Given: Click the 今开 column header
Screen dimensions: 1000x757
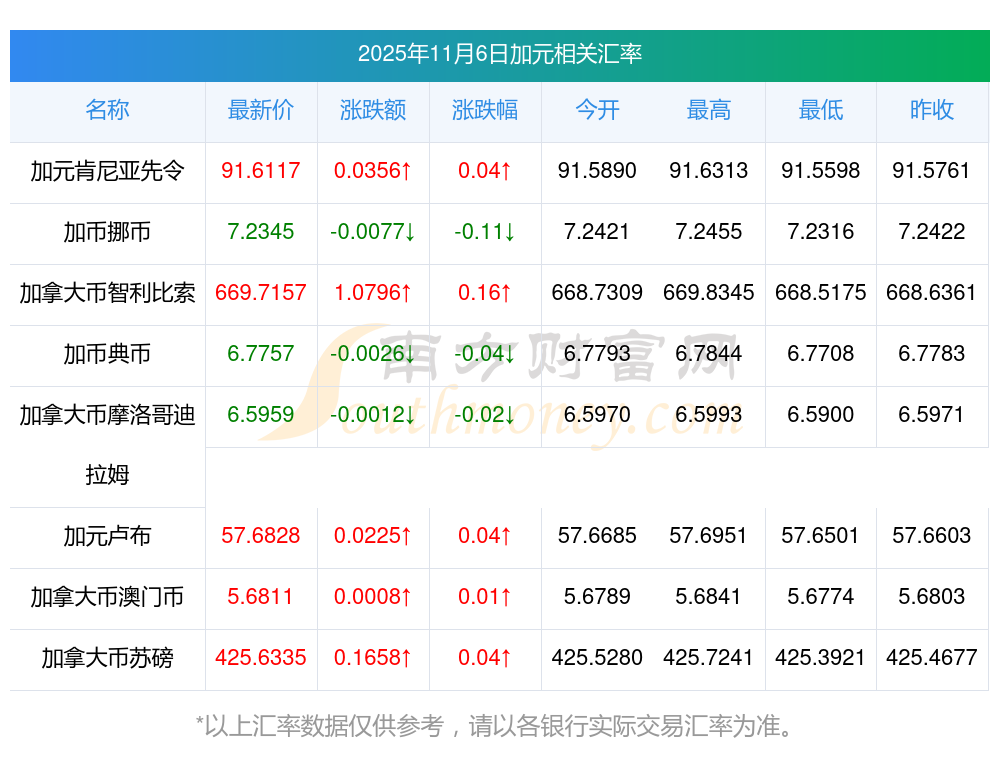Looking at the screenshot, I should point(597,110).
